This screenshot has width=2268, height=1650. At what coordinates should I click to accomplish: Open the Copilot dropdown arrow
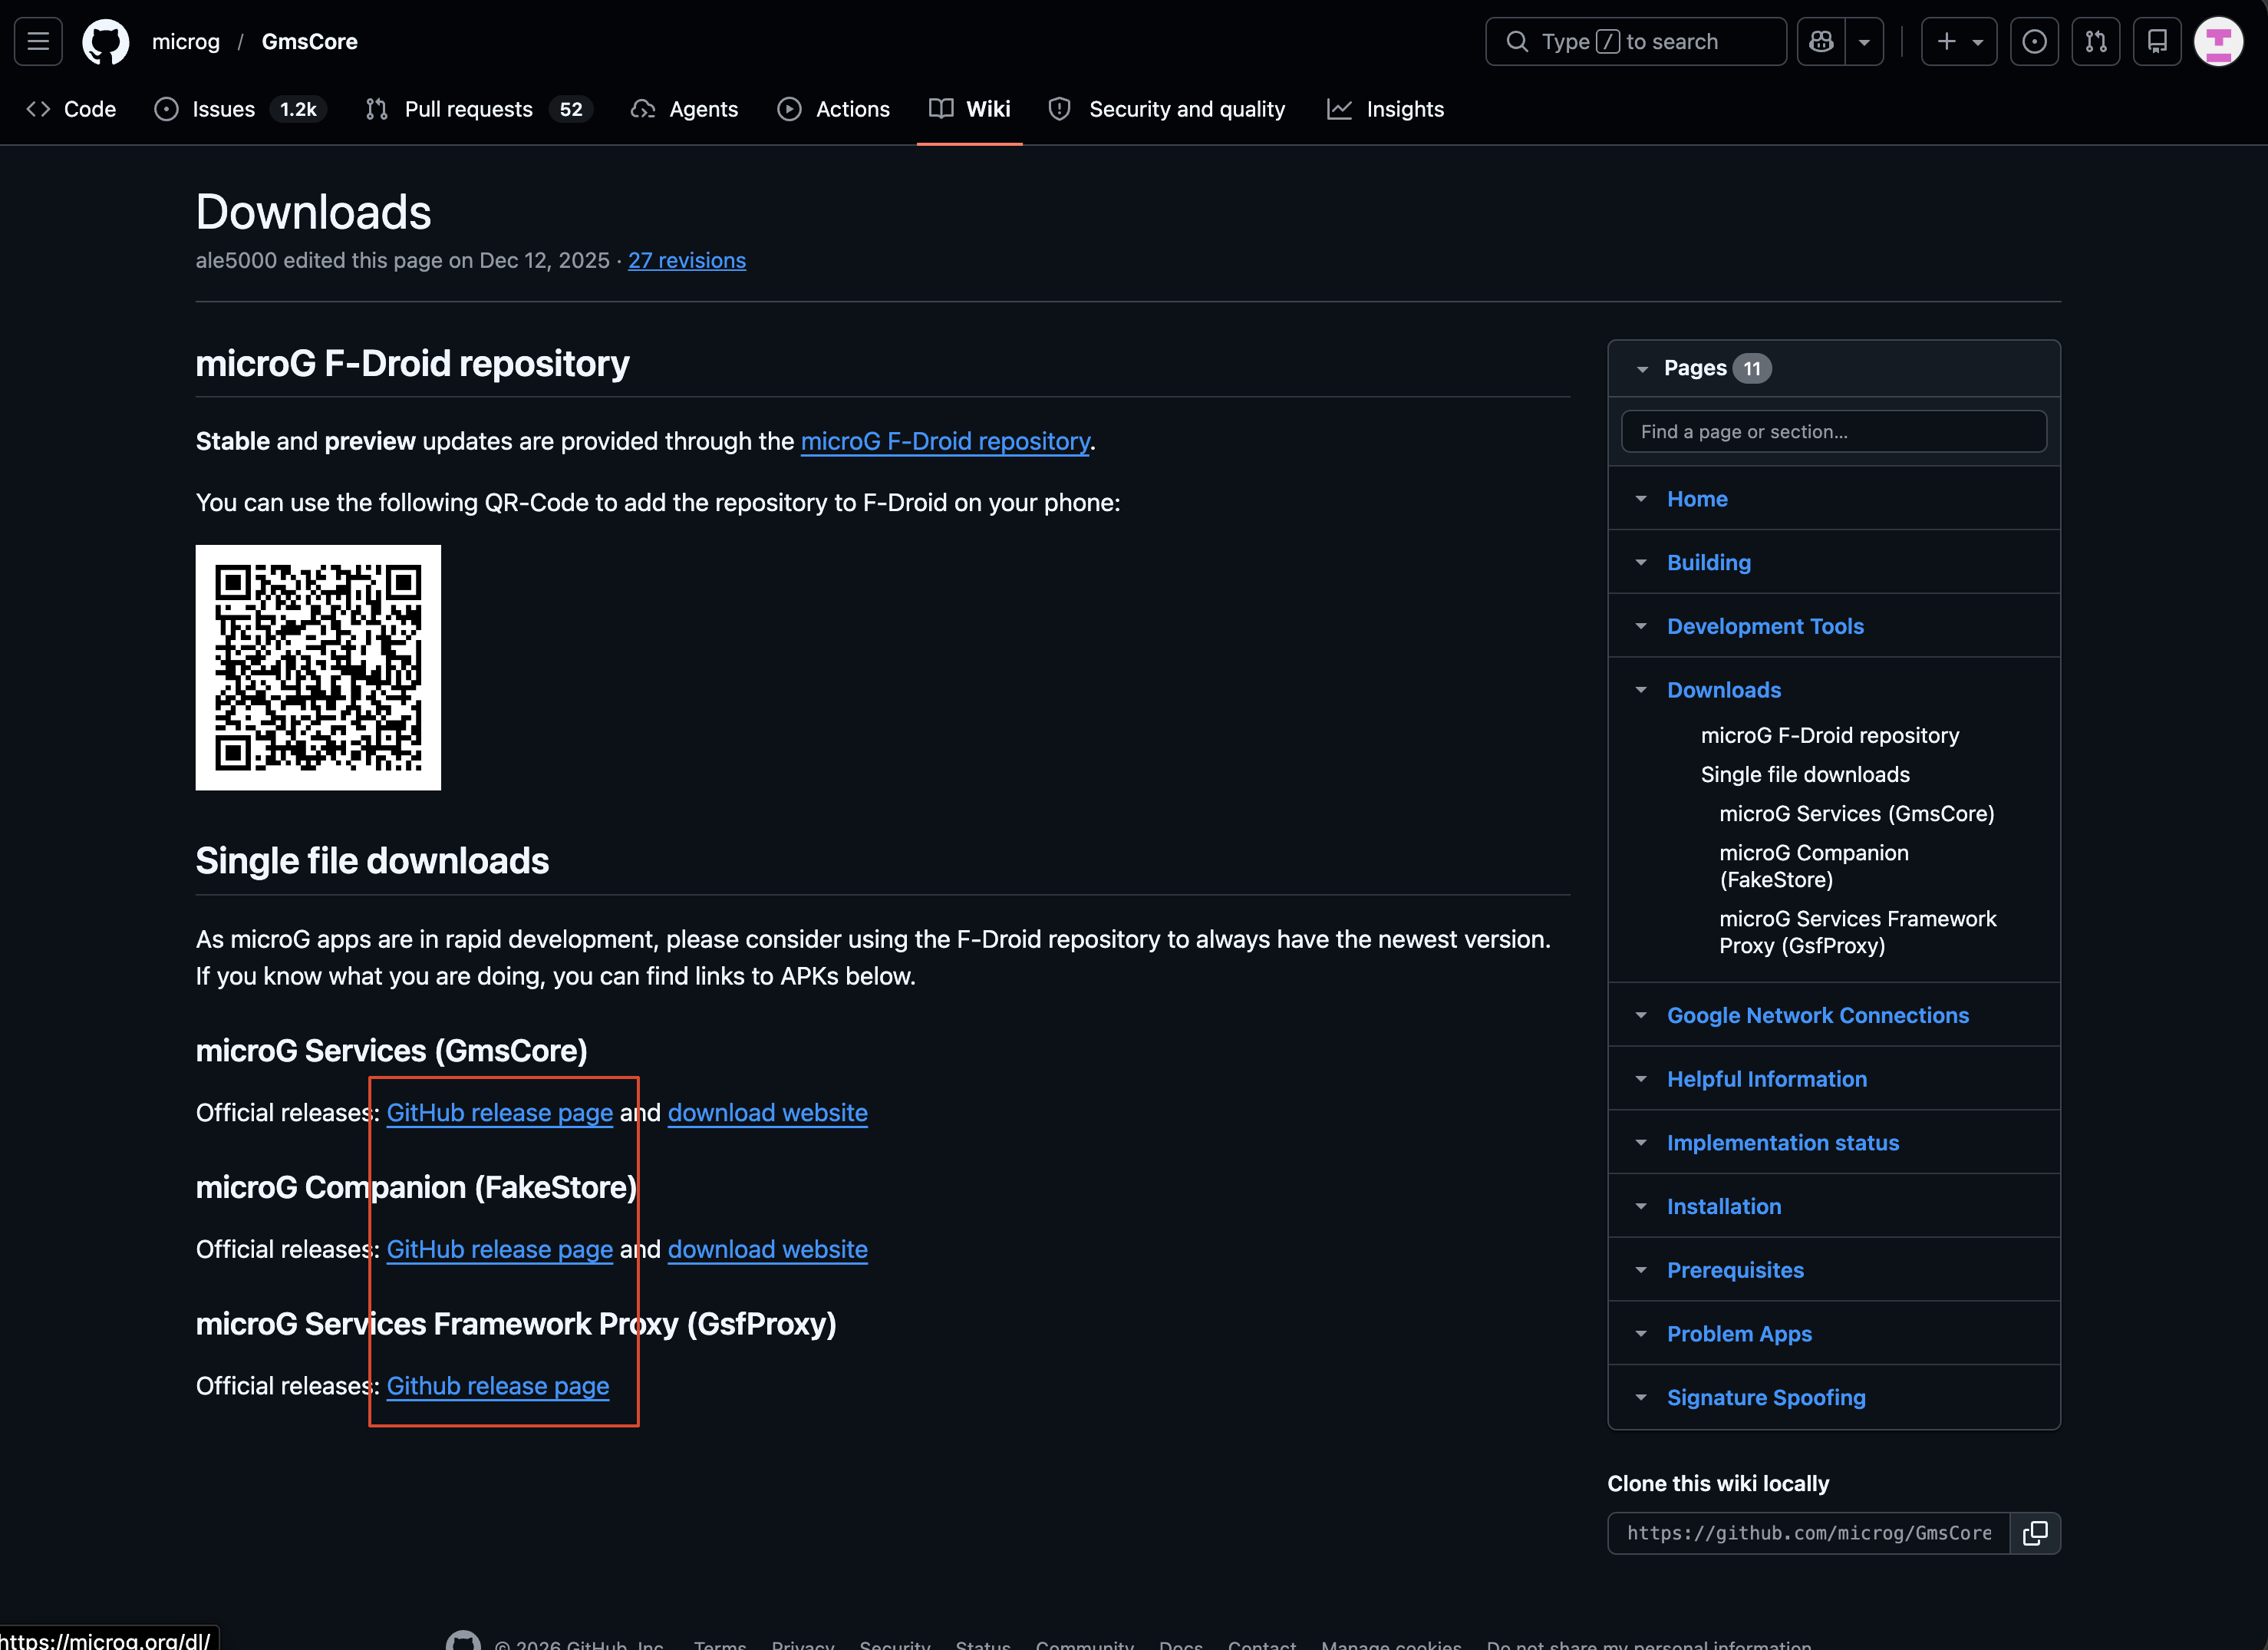click(1864, 41)
